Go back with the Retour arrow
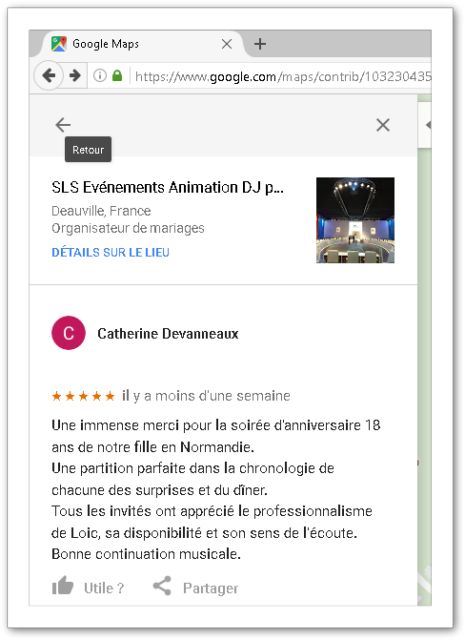Viewport: 465px width, 640px height. pos(63,125)
